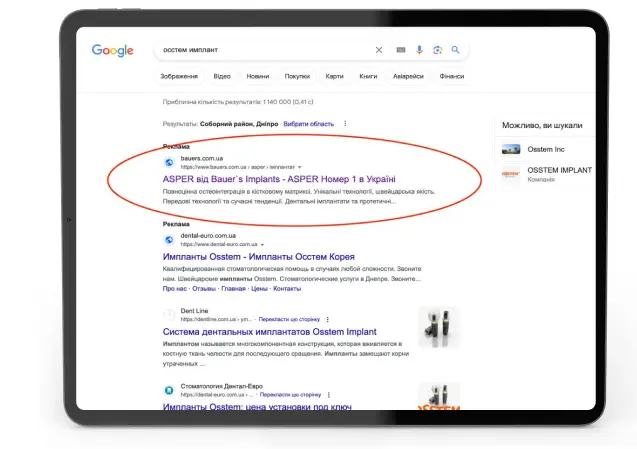637x449 pixels.
Task: Click the bauers.com.ua site name
Action: tap(202, 158)
